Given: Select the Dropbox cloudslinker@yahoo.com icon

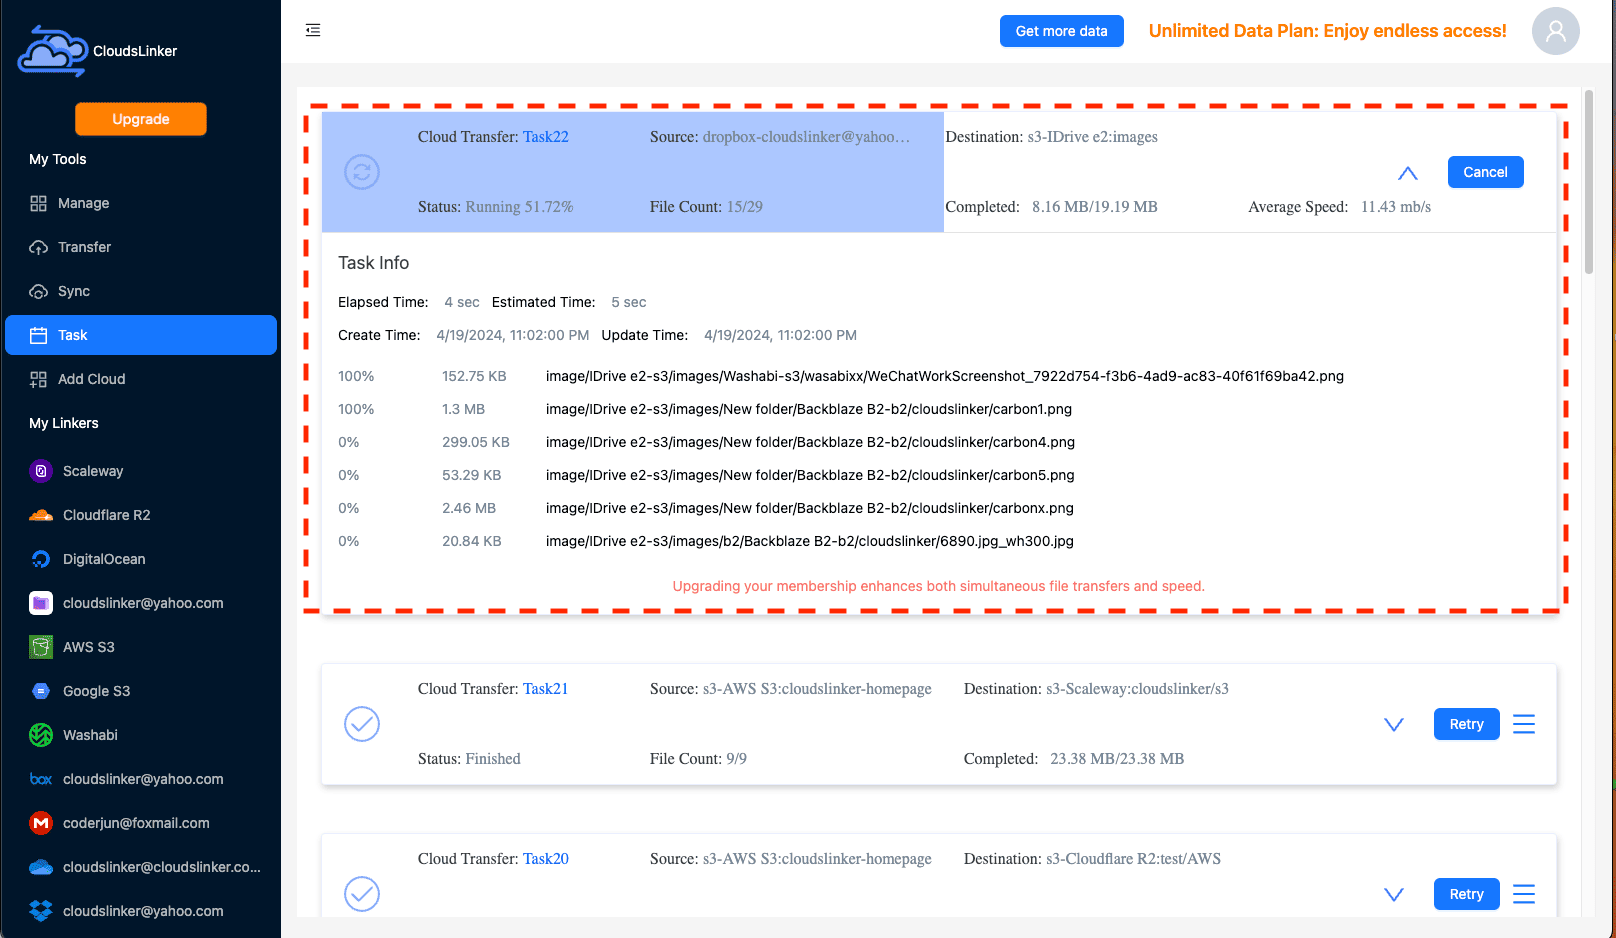Looking at the screenshot, I should [x=41, y=911].
